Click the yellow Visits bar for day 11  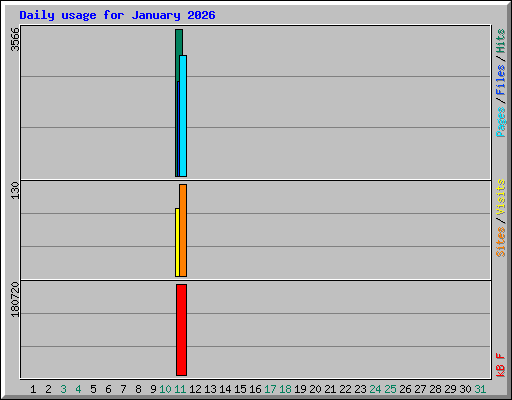click(x=177, y=242)
